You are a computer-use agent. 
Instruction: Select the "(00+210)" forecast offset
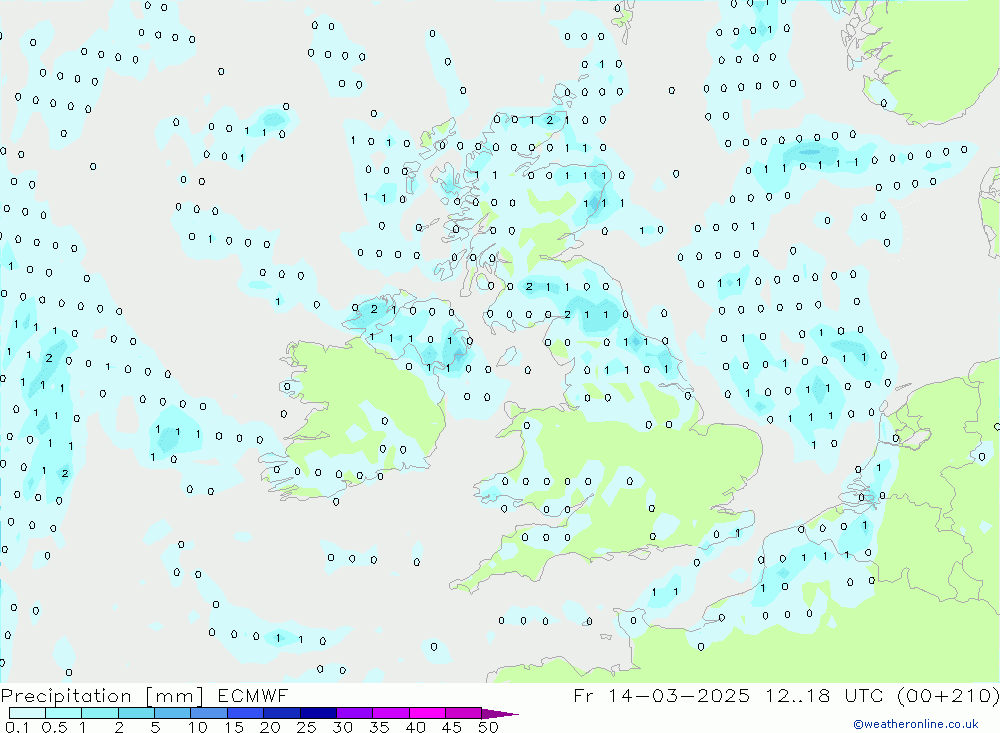coord(948,696)
